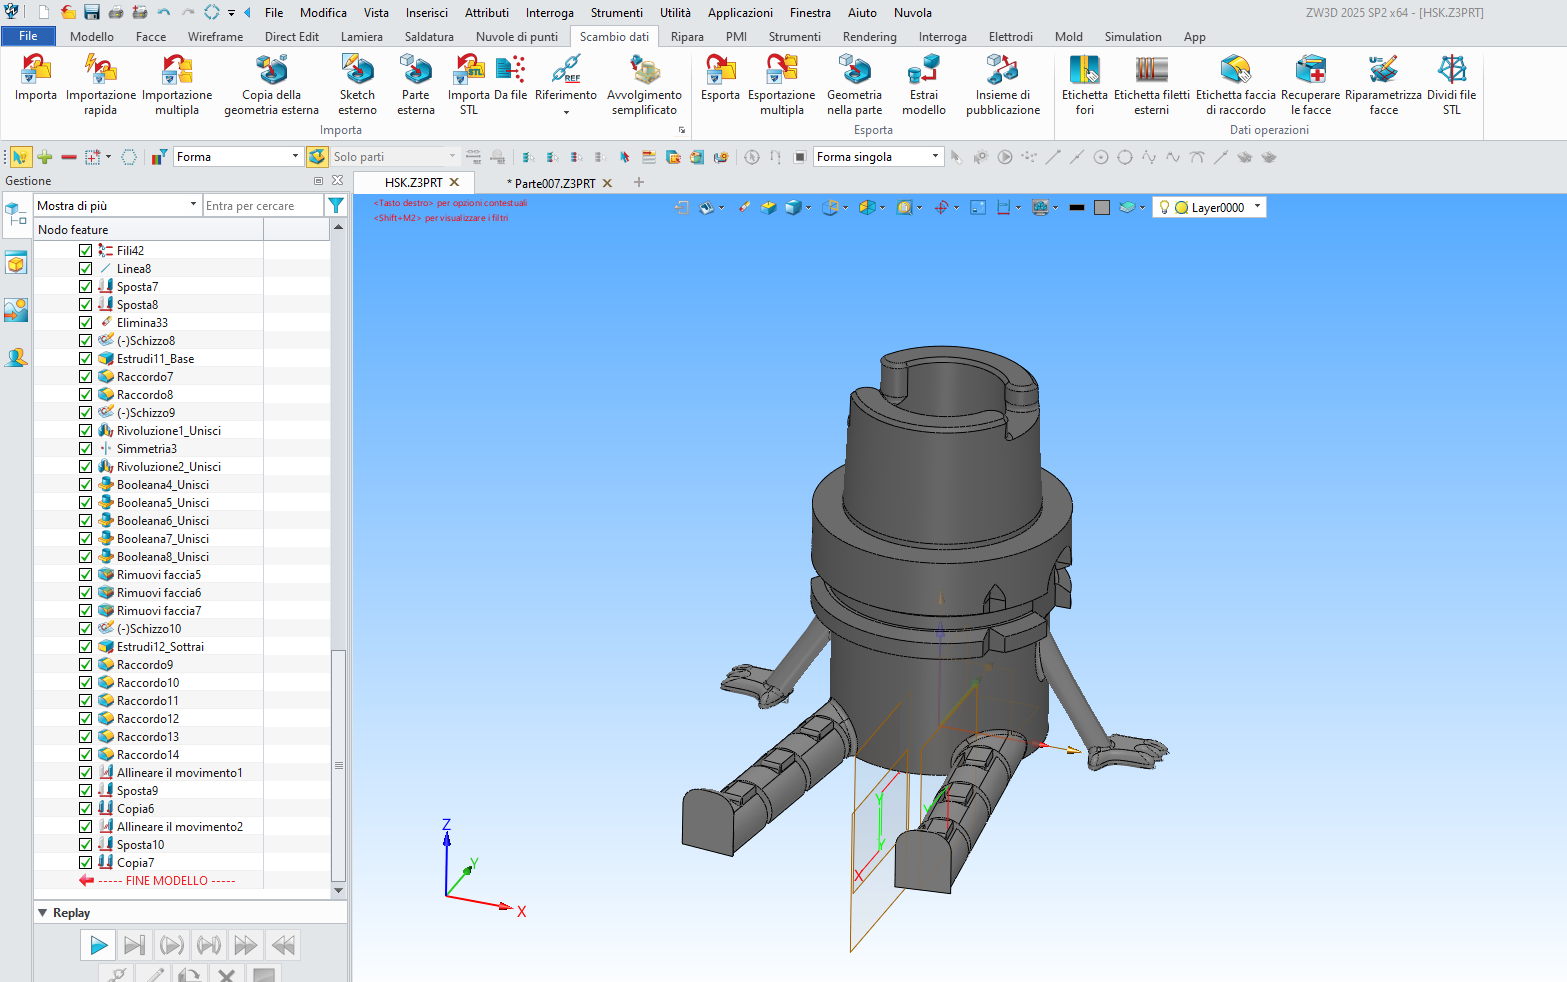The width and height of the screenshot is (1567, 982).
Task: Expand the Riferimento dropdown arrow
Action: [566, 112]
